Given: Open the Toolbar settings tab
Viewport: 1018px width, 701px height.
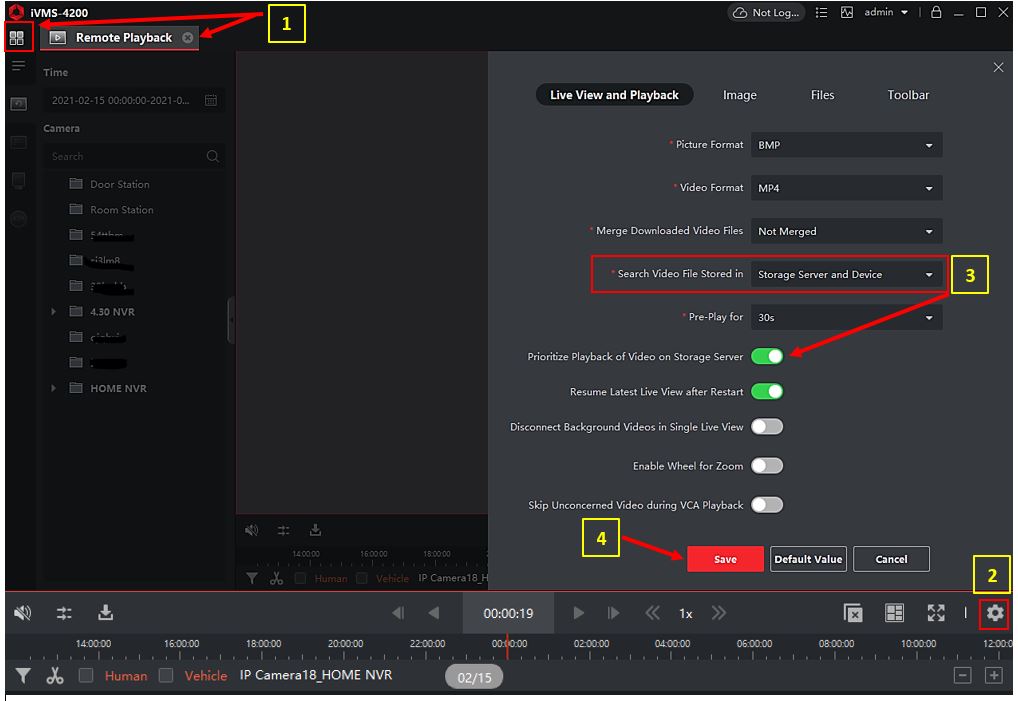Looking at the screenshot, I should click(908, 95).
